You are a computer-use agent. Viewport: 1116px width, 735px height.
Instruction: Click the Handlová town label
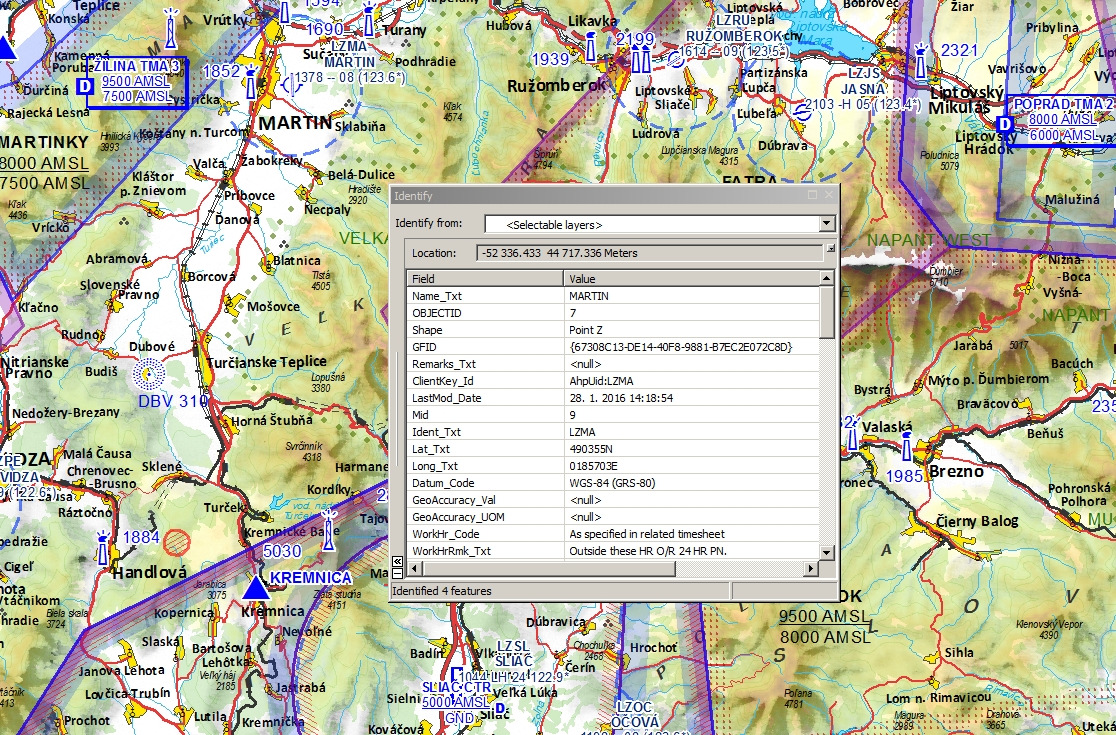(149, 572)
